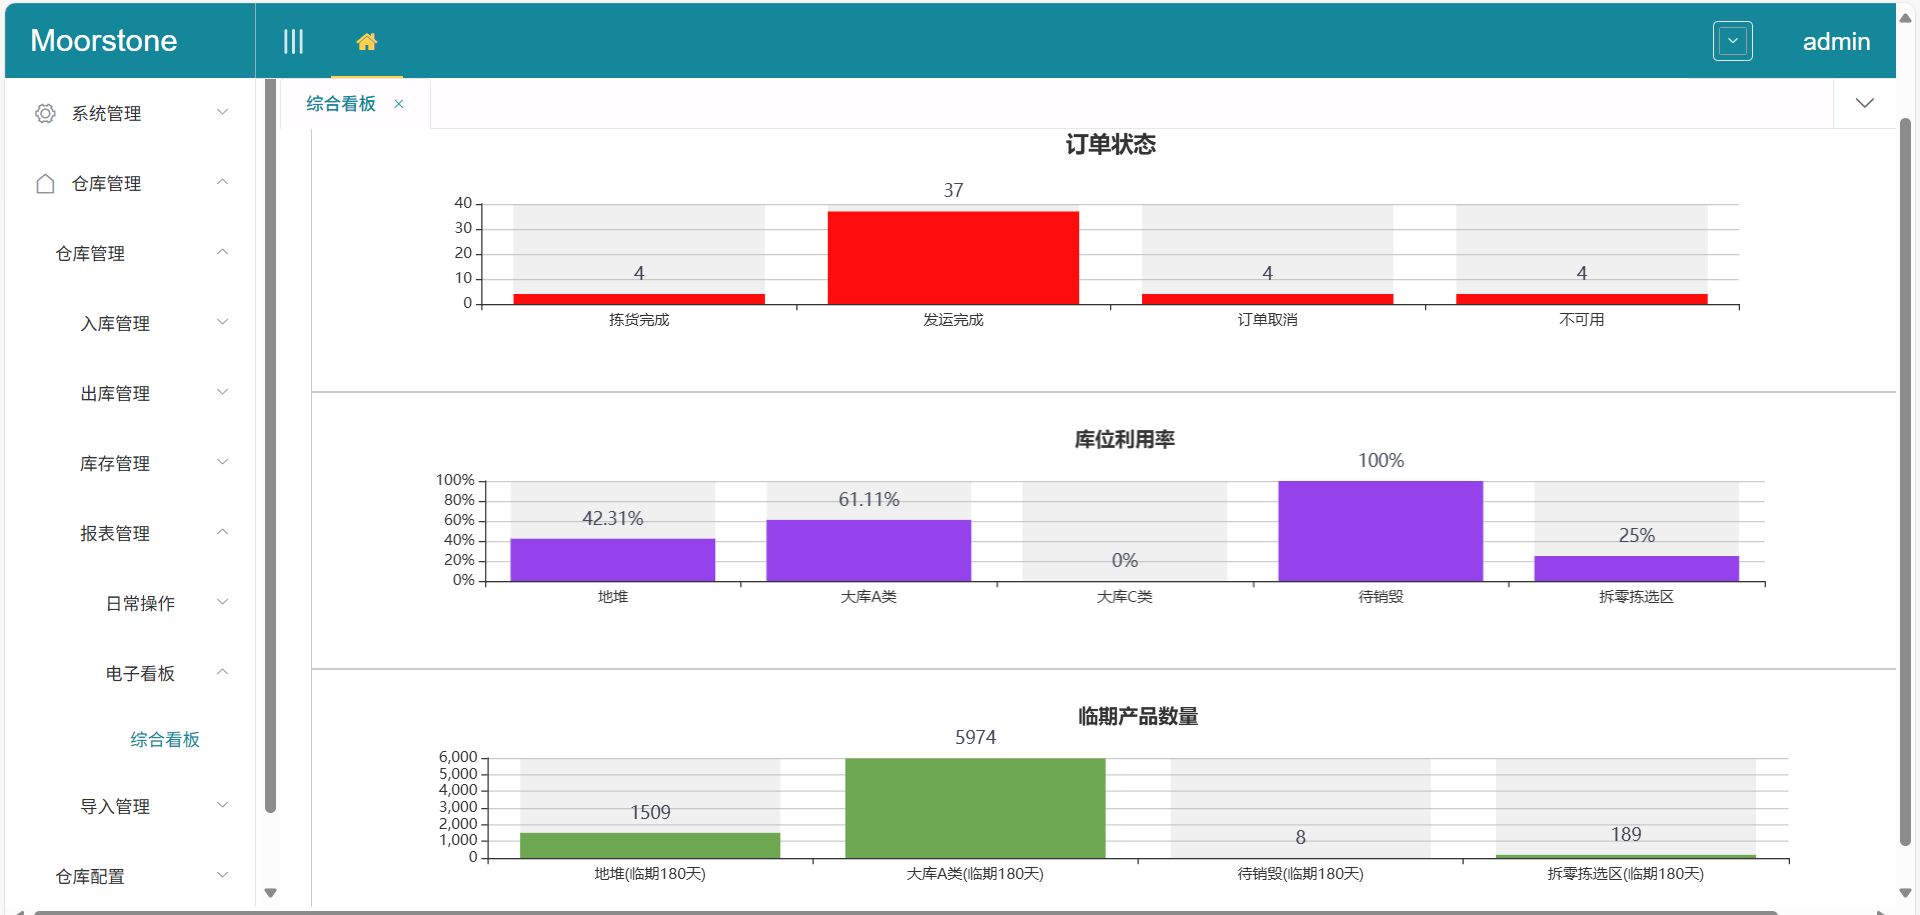Collapse the 报表管理 section
Screen dimensions: 1920x915
tap(222, 532)
